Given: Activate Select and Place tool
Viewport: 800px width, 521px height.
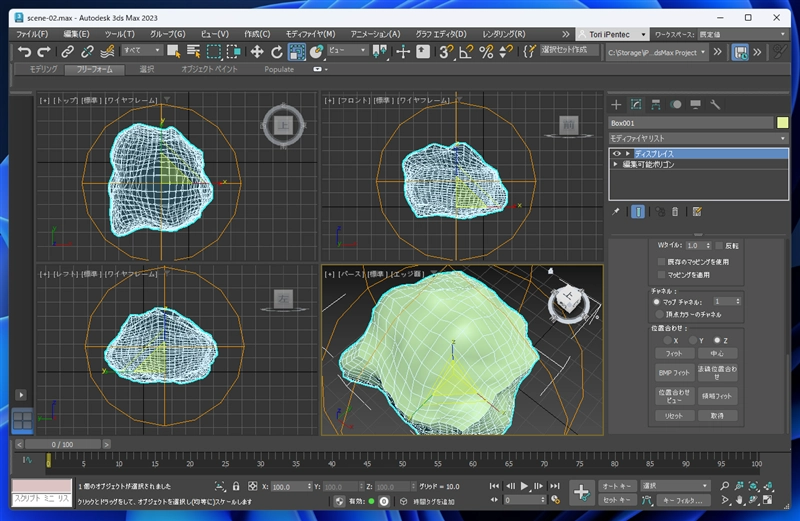Looking at the screenshot, I should (316, 52).
